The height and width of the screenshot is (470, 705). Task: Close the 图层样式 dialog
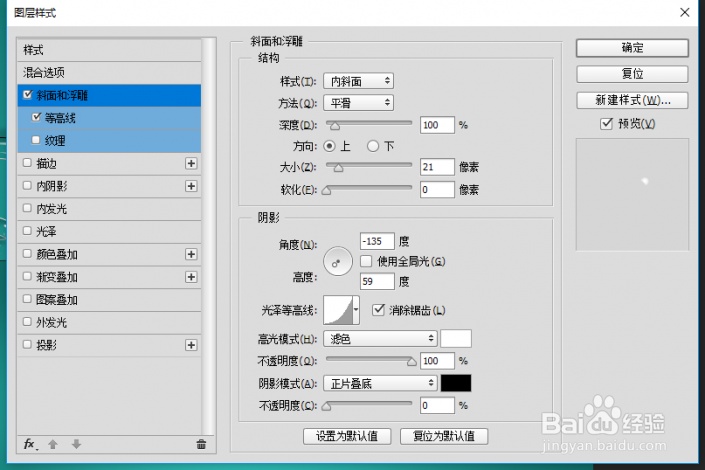(x=684, y=12)
